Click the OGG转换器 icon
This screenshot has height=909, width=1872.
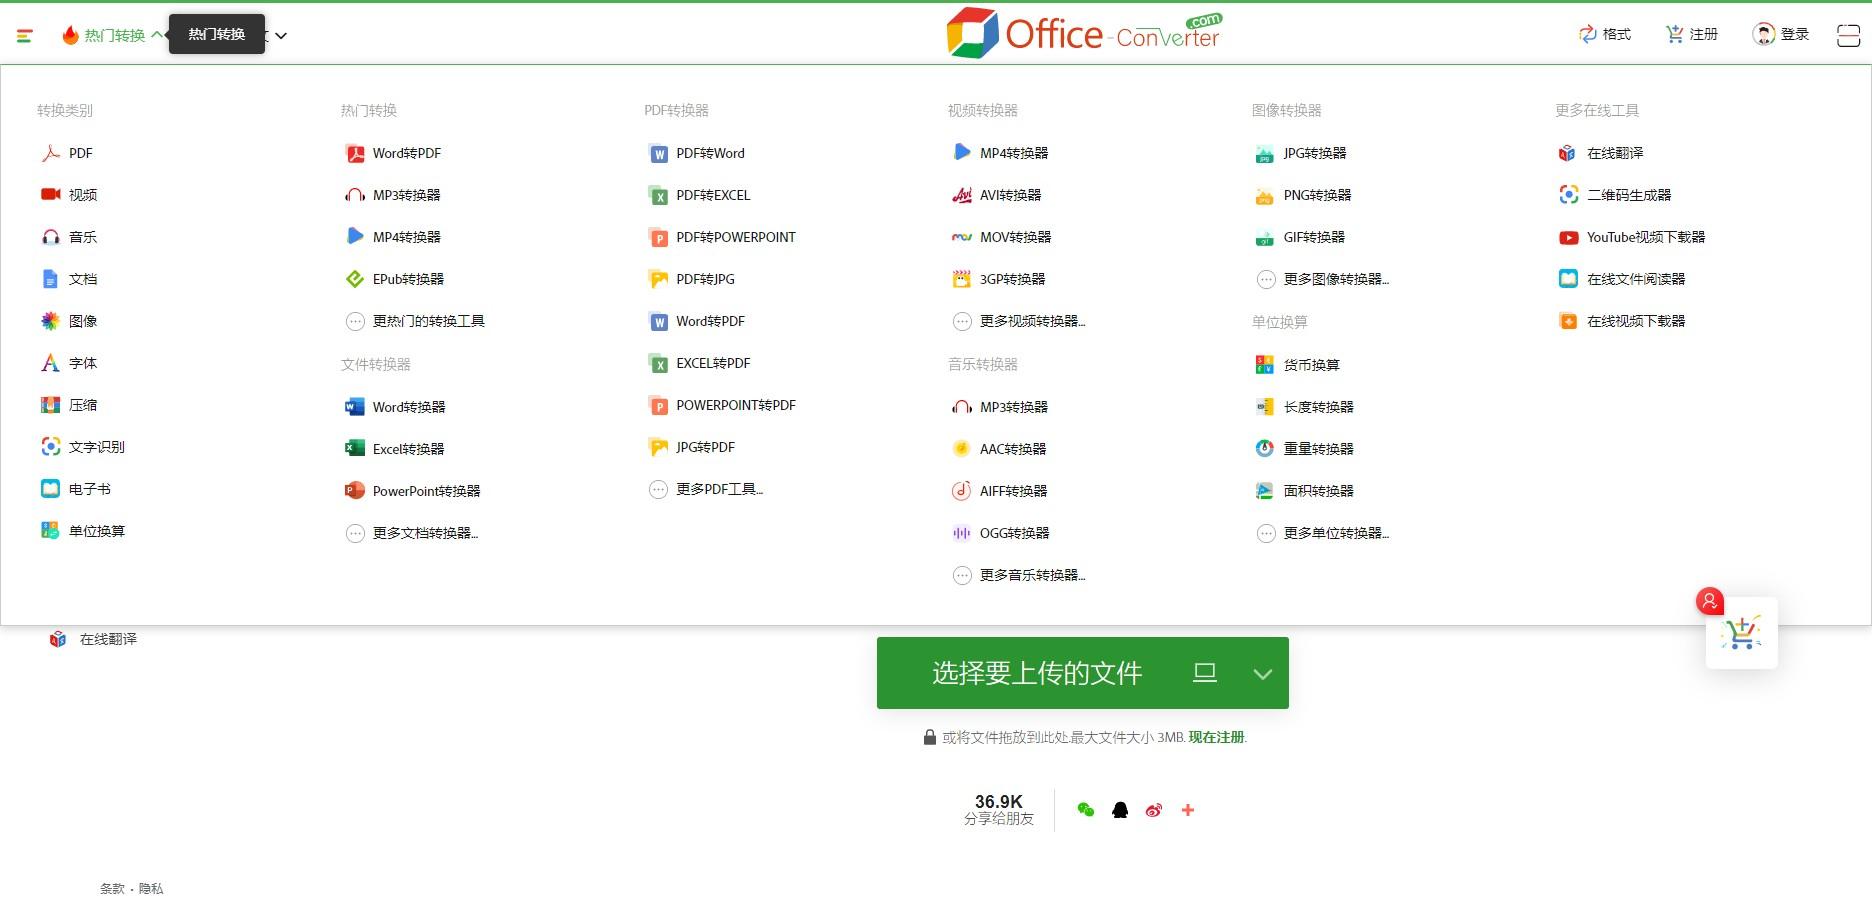click(962, 533)
